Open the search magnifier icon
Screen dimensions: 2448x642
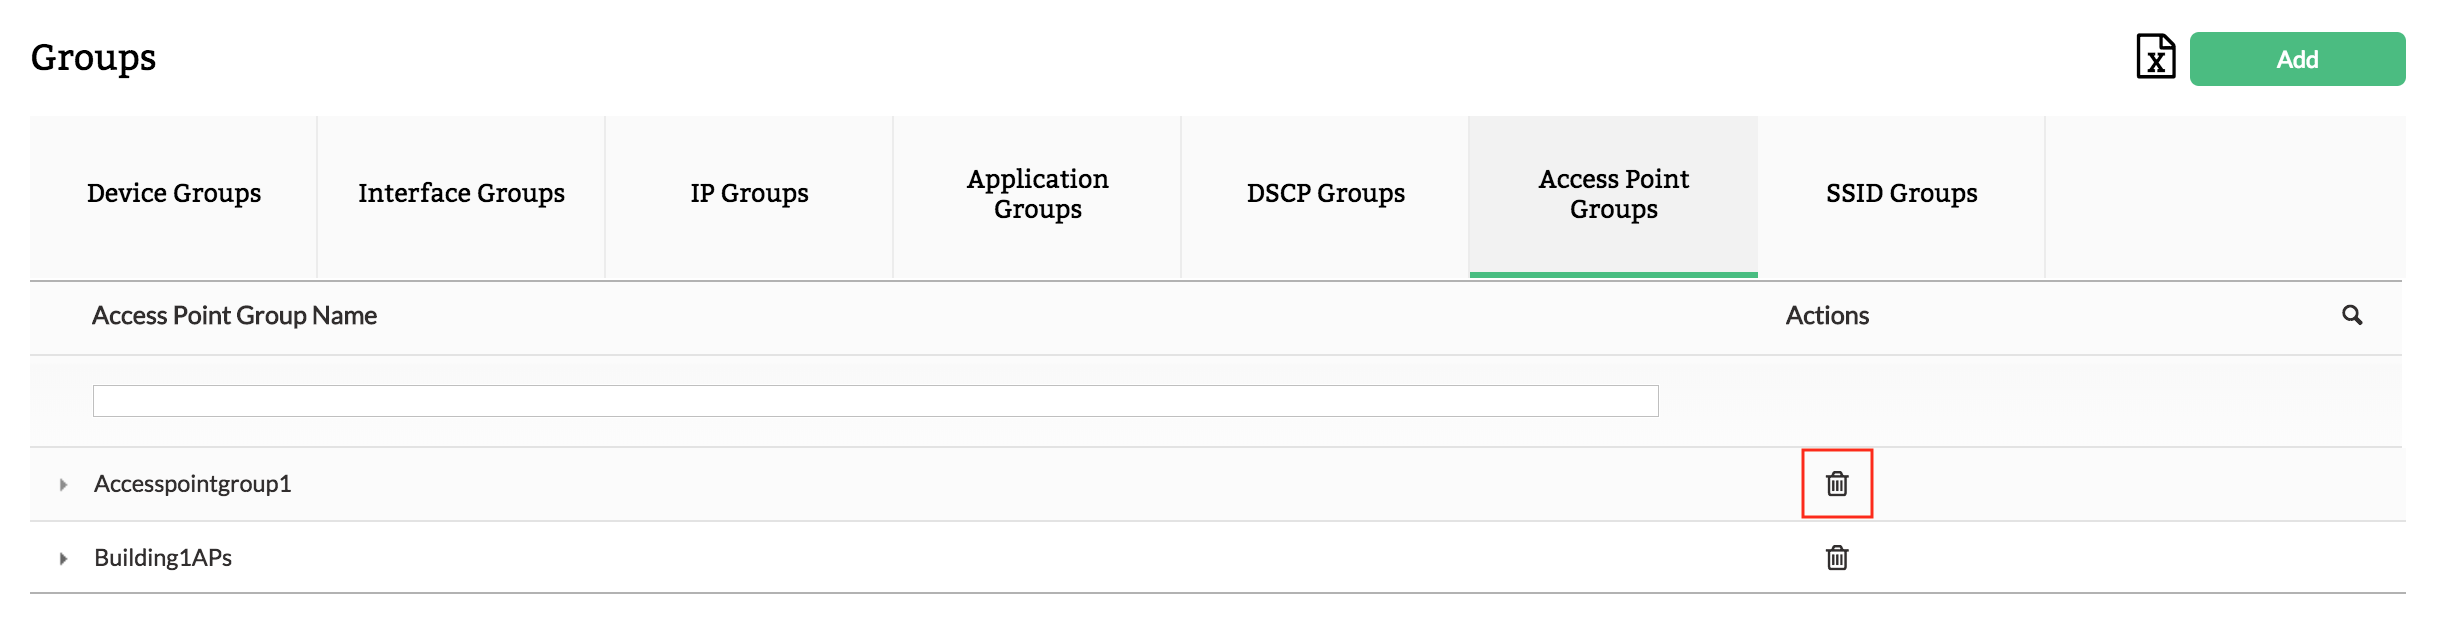pyautogui.click(x=2352, y=315)
